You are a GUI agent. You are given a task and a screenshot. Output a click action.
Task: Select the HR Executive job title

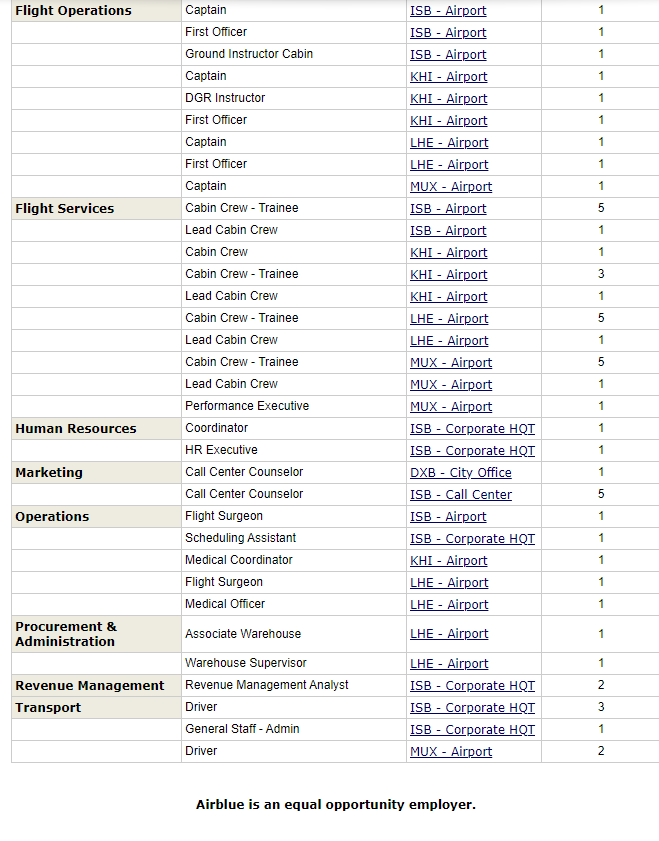[221, 450]
